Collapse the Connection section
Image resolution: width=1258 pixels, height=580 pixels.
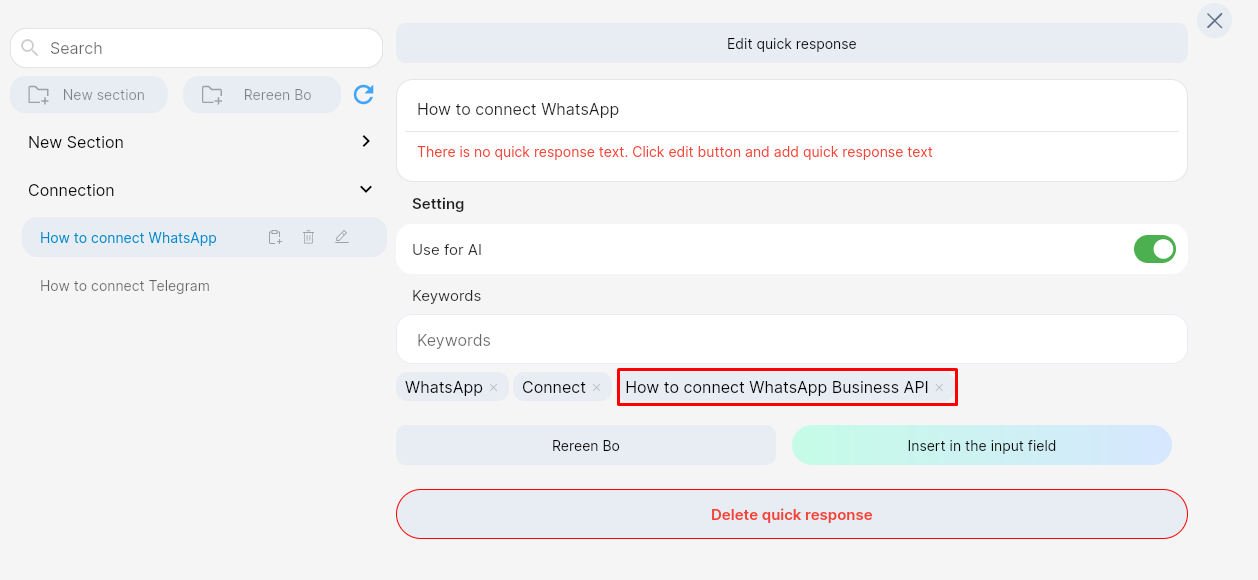point(366,189)
